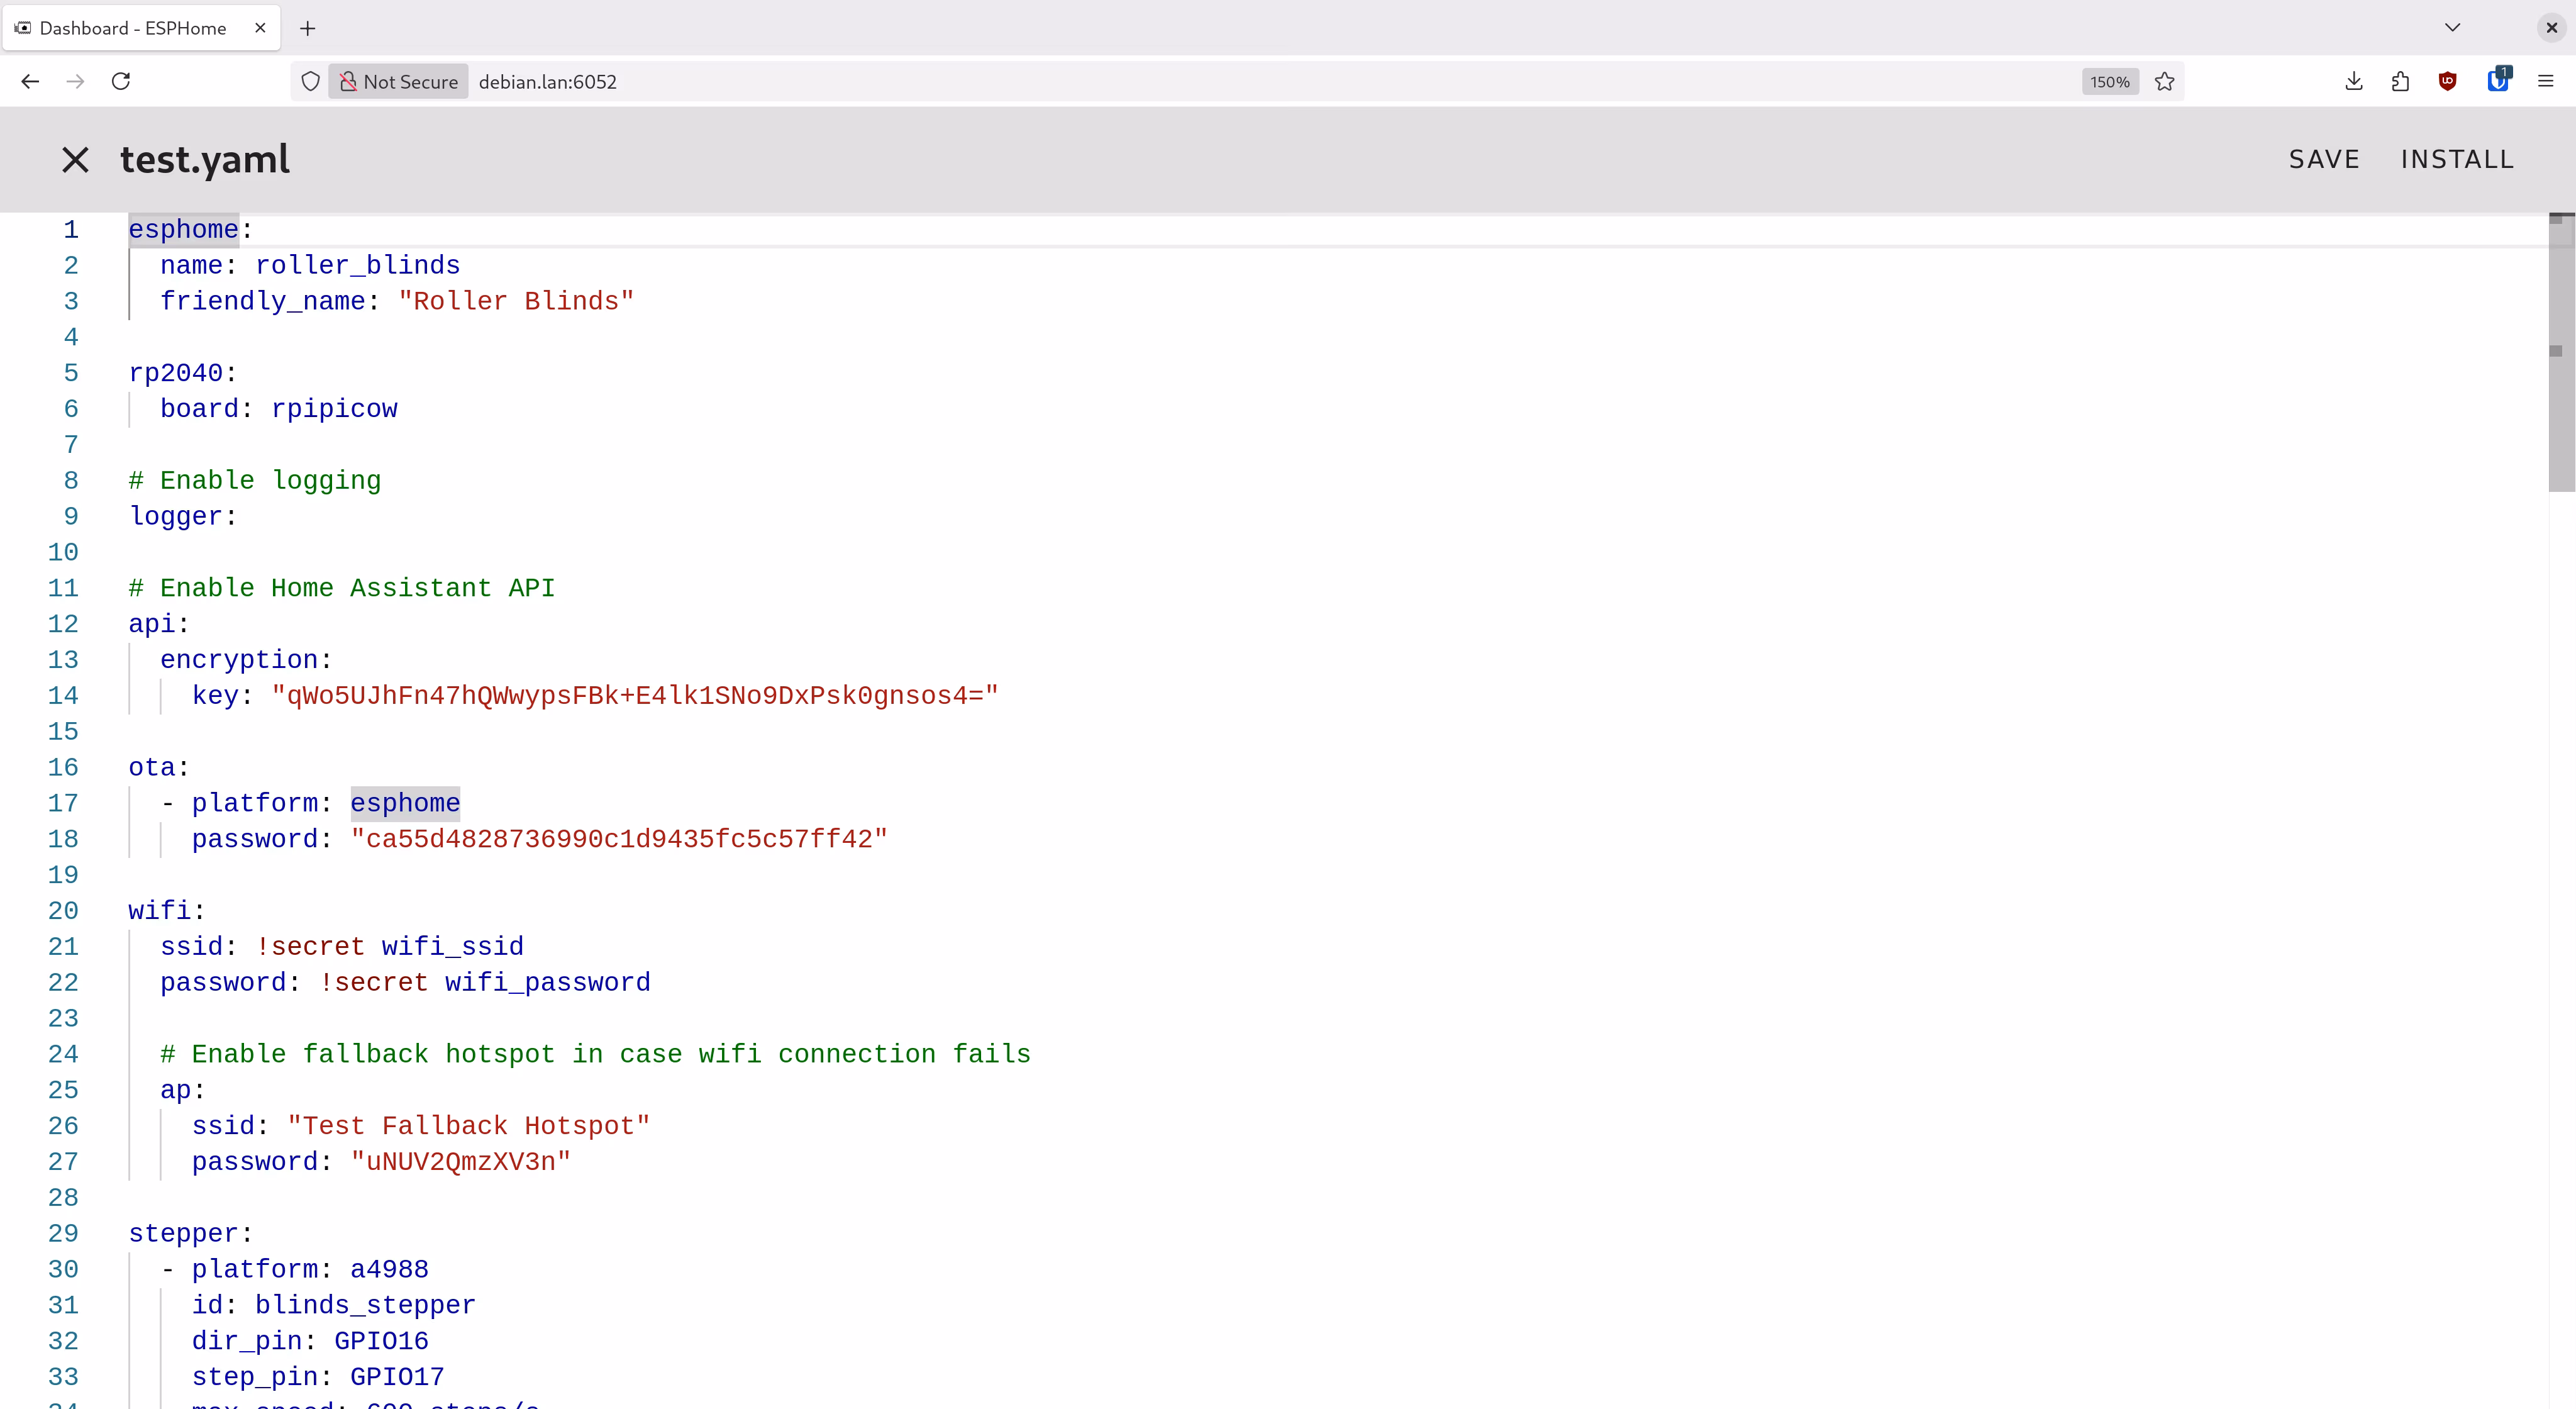Image resolution: width=2576 pixels, height=1409 pixels.
Task: Click the stepper key on line 29
Action: [x=184, y=1234]
